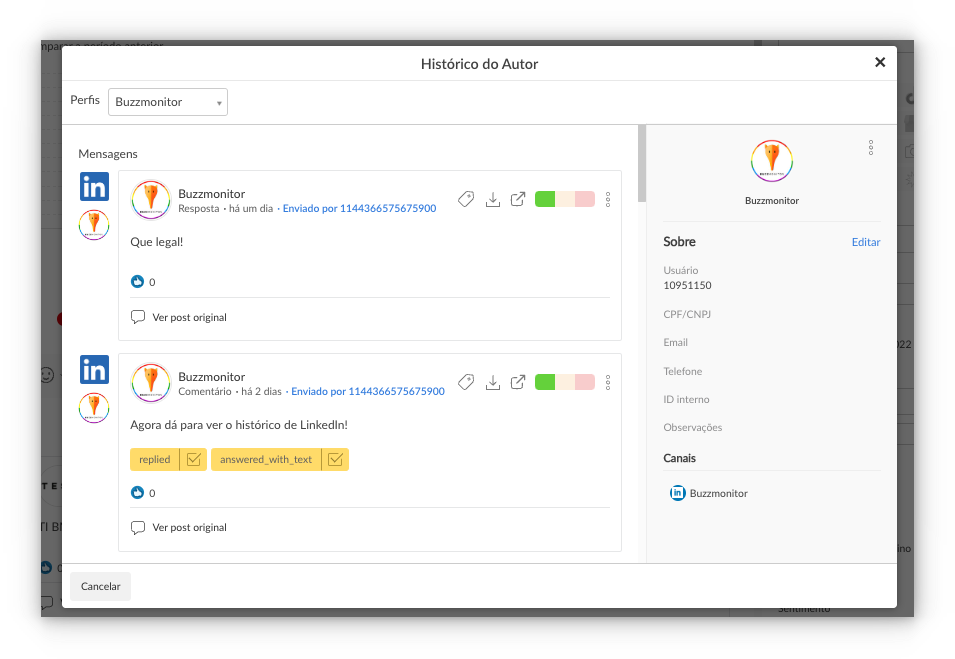Open the first message in external link
This screenshot has width=955, height=659.
point(518,199)
